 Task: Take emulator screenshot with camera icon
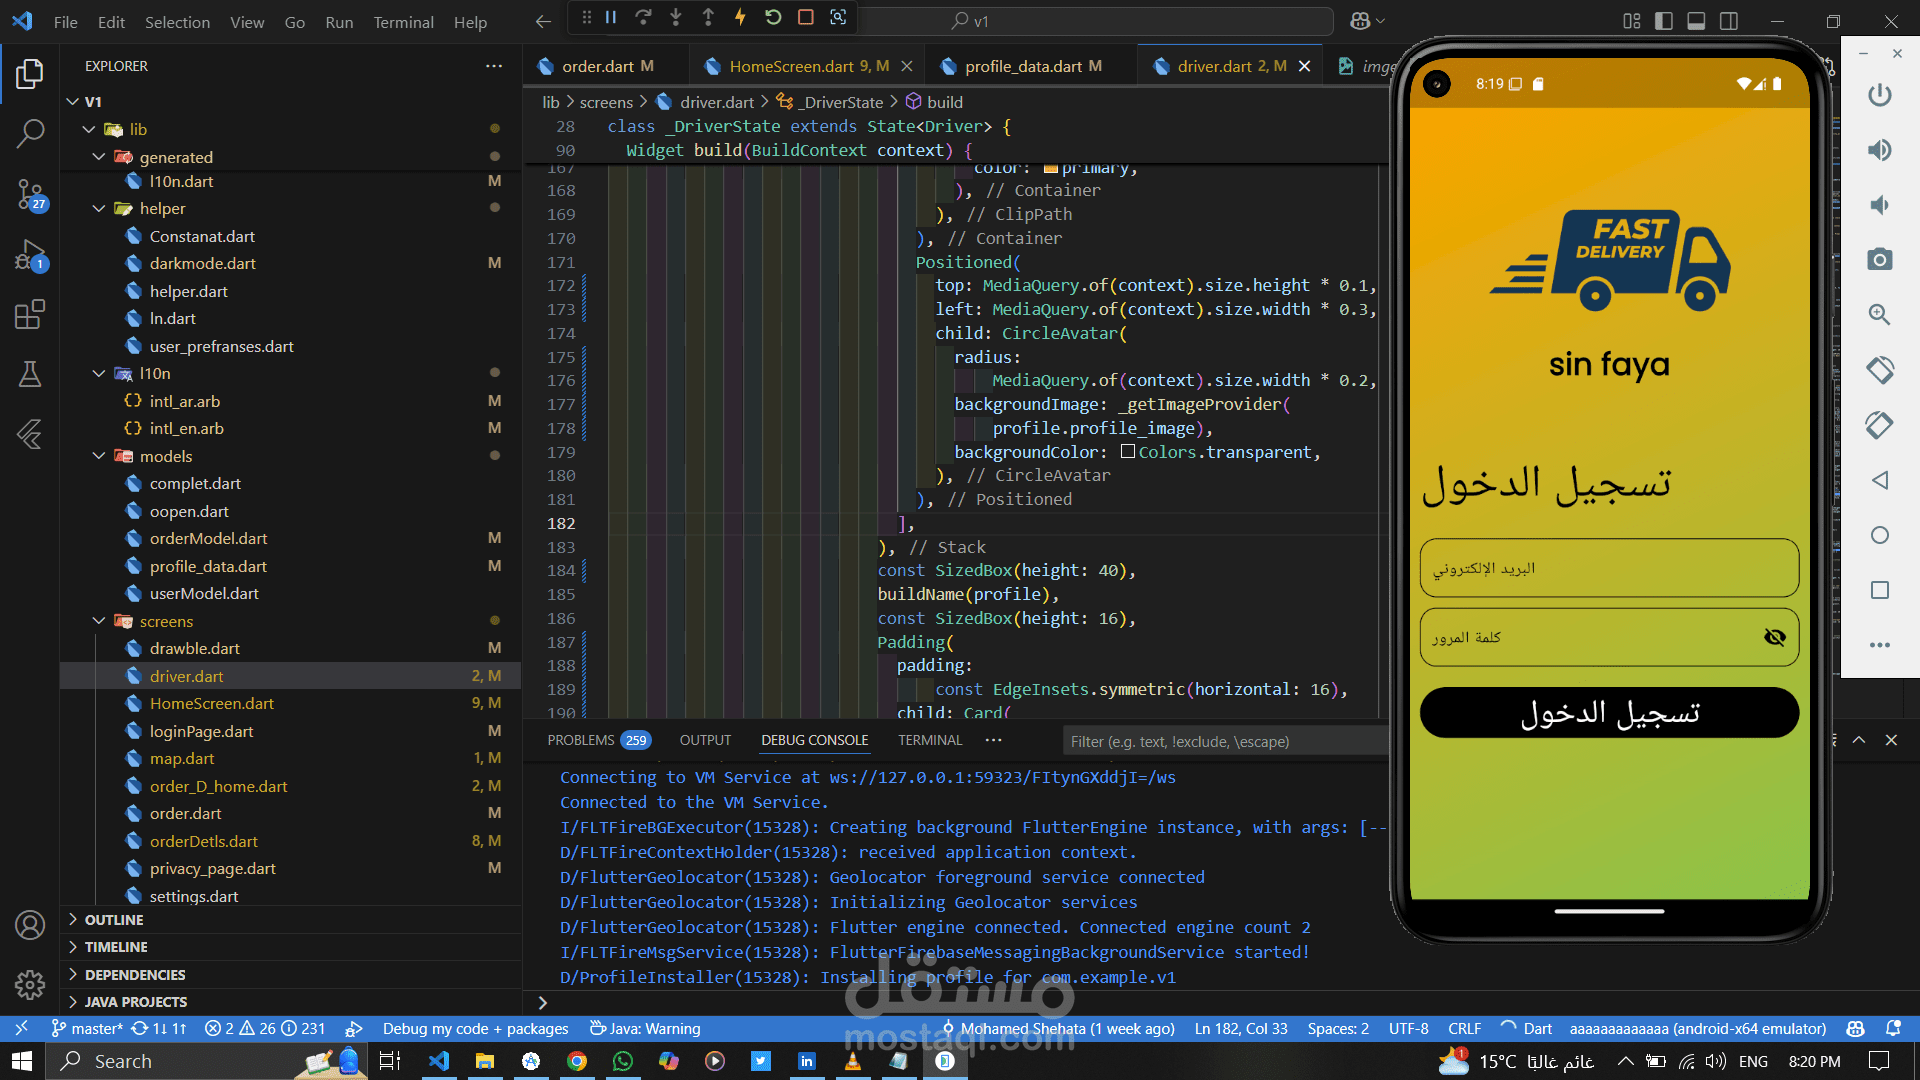click(x=1879, y=260)
